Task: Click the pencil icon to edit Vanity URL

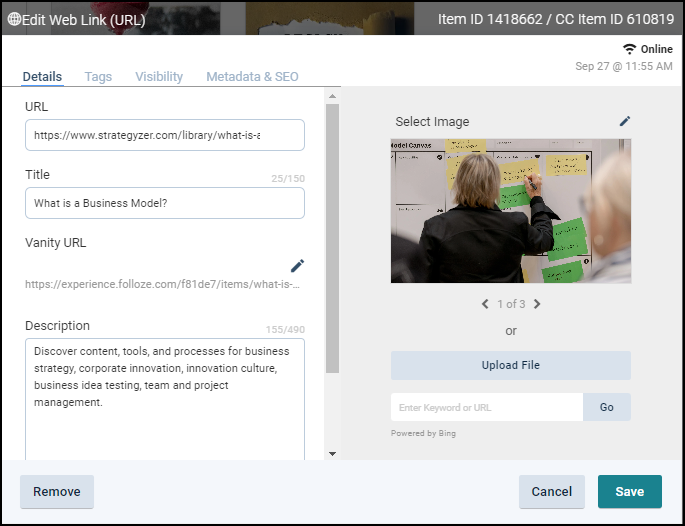Action: coord(297,265)
